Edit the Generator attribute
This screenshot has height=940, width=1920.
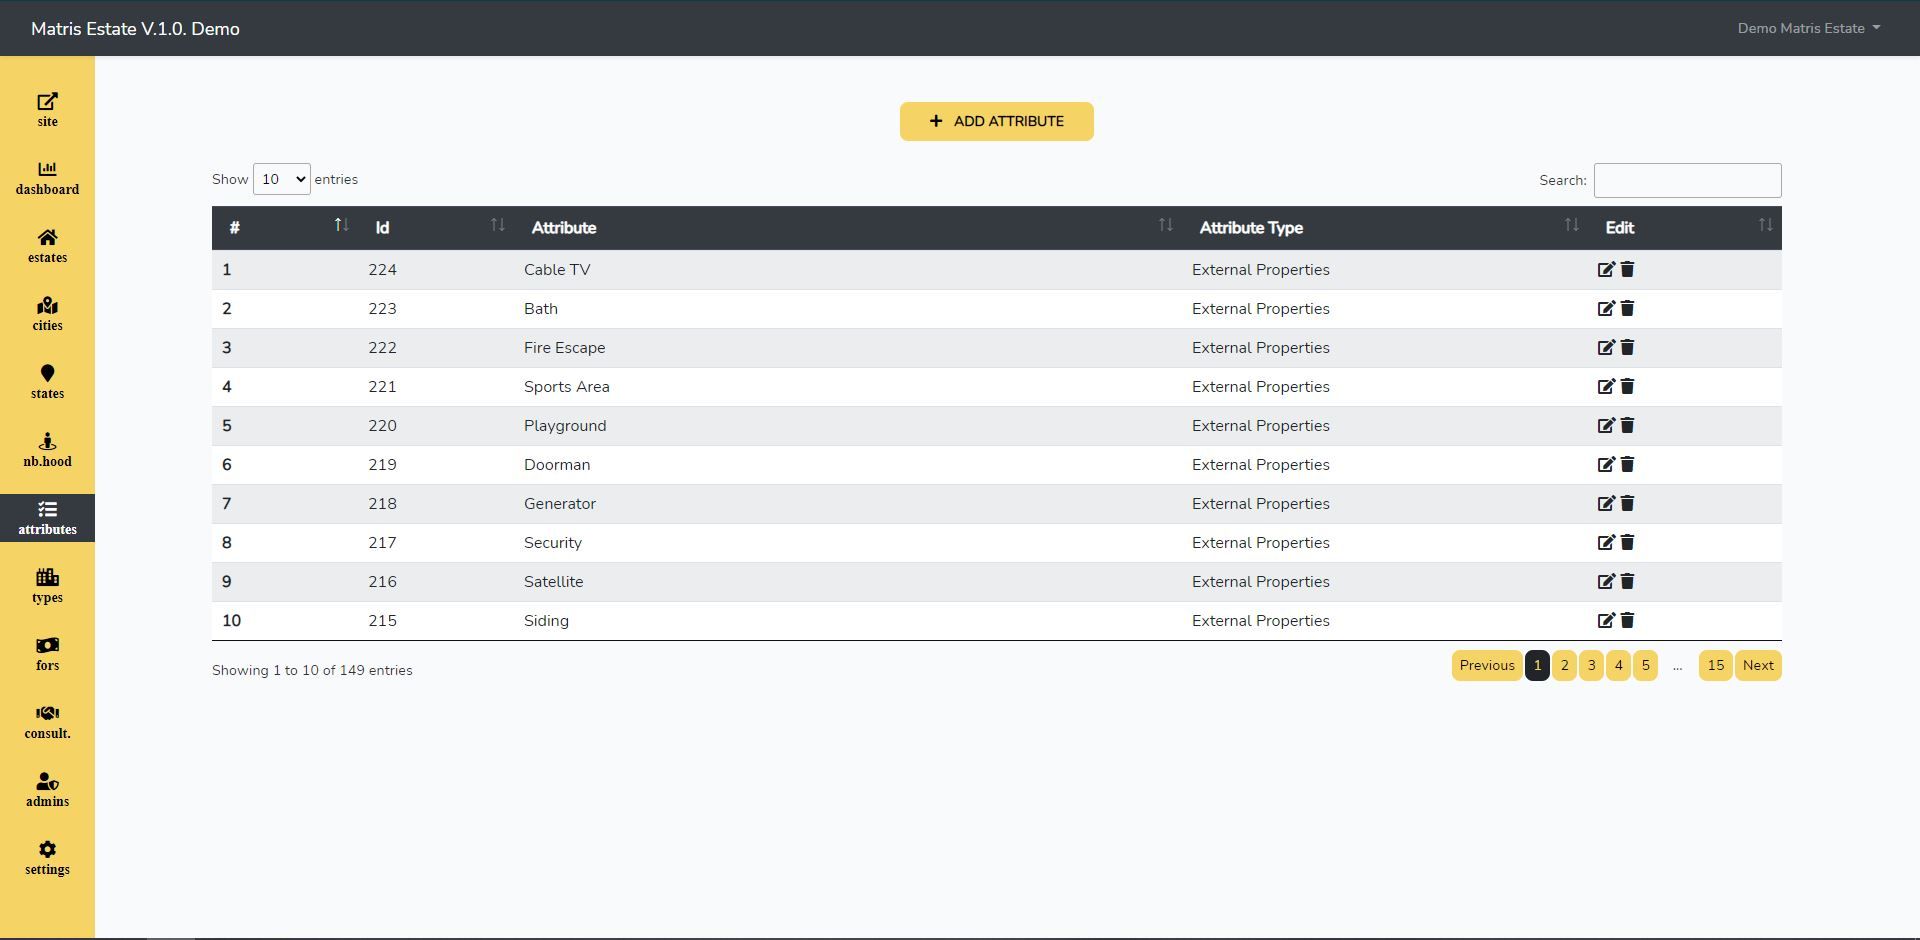point(1606,504)
